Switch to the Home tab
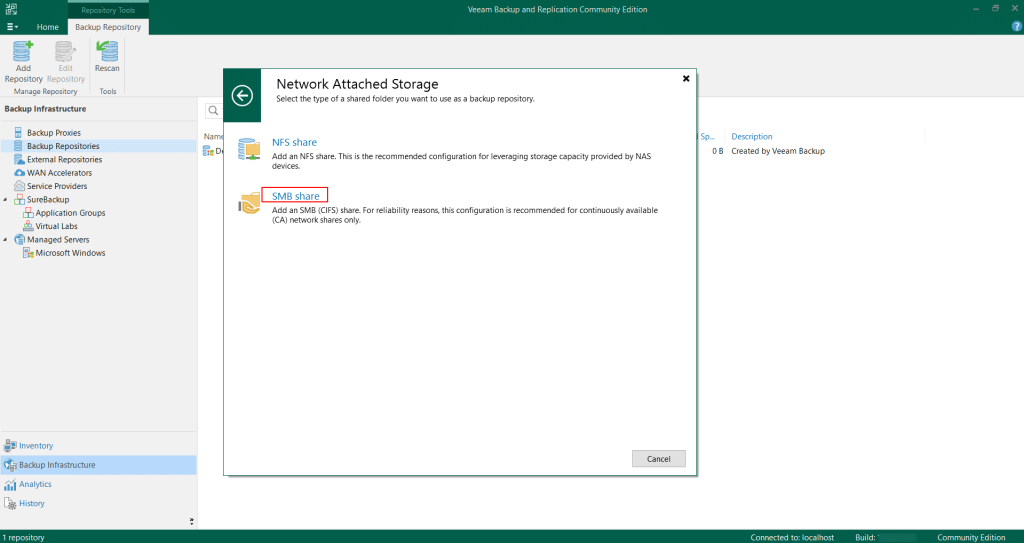This screenshot has width=1024, height=543. tap(48, 27)
